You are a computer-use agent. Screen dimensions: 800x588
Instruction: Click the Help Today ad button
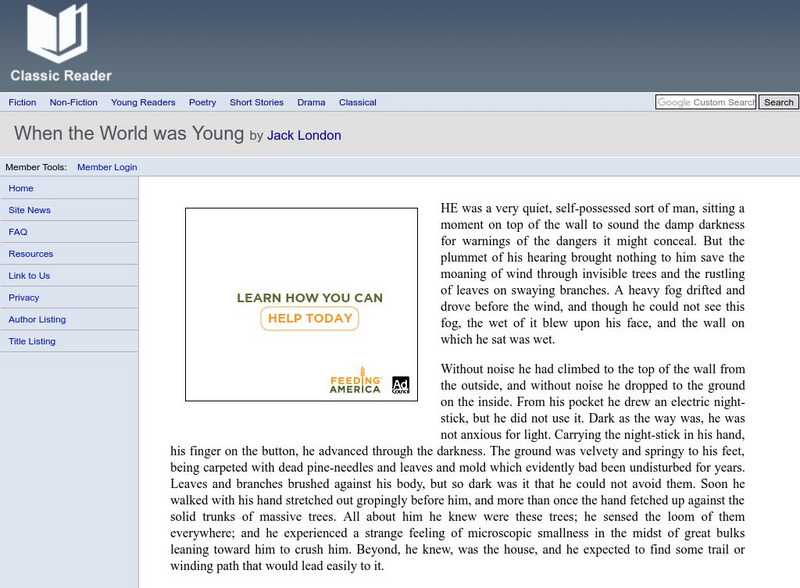(x=309, y=318)
